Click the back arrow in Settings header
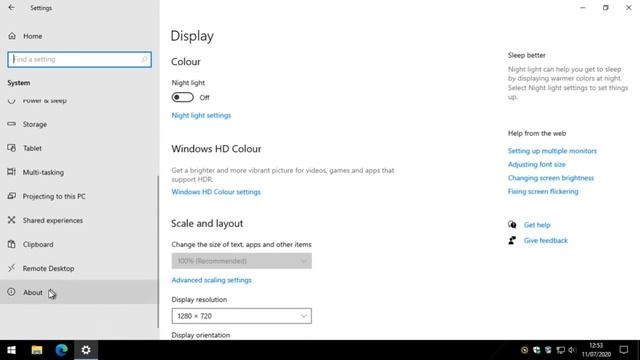Viewport: 640px width, 360px height. 11,7
